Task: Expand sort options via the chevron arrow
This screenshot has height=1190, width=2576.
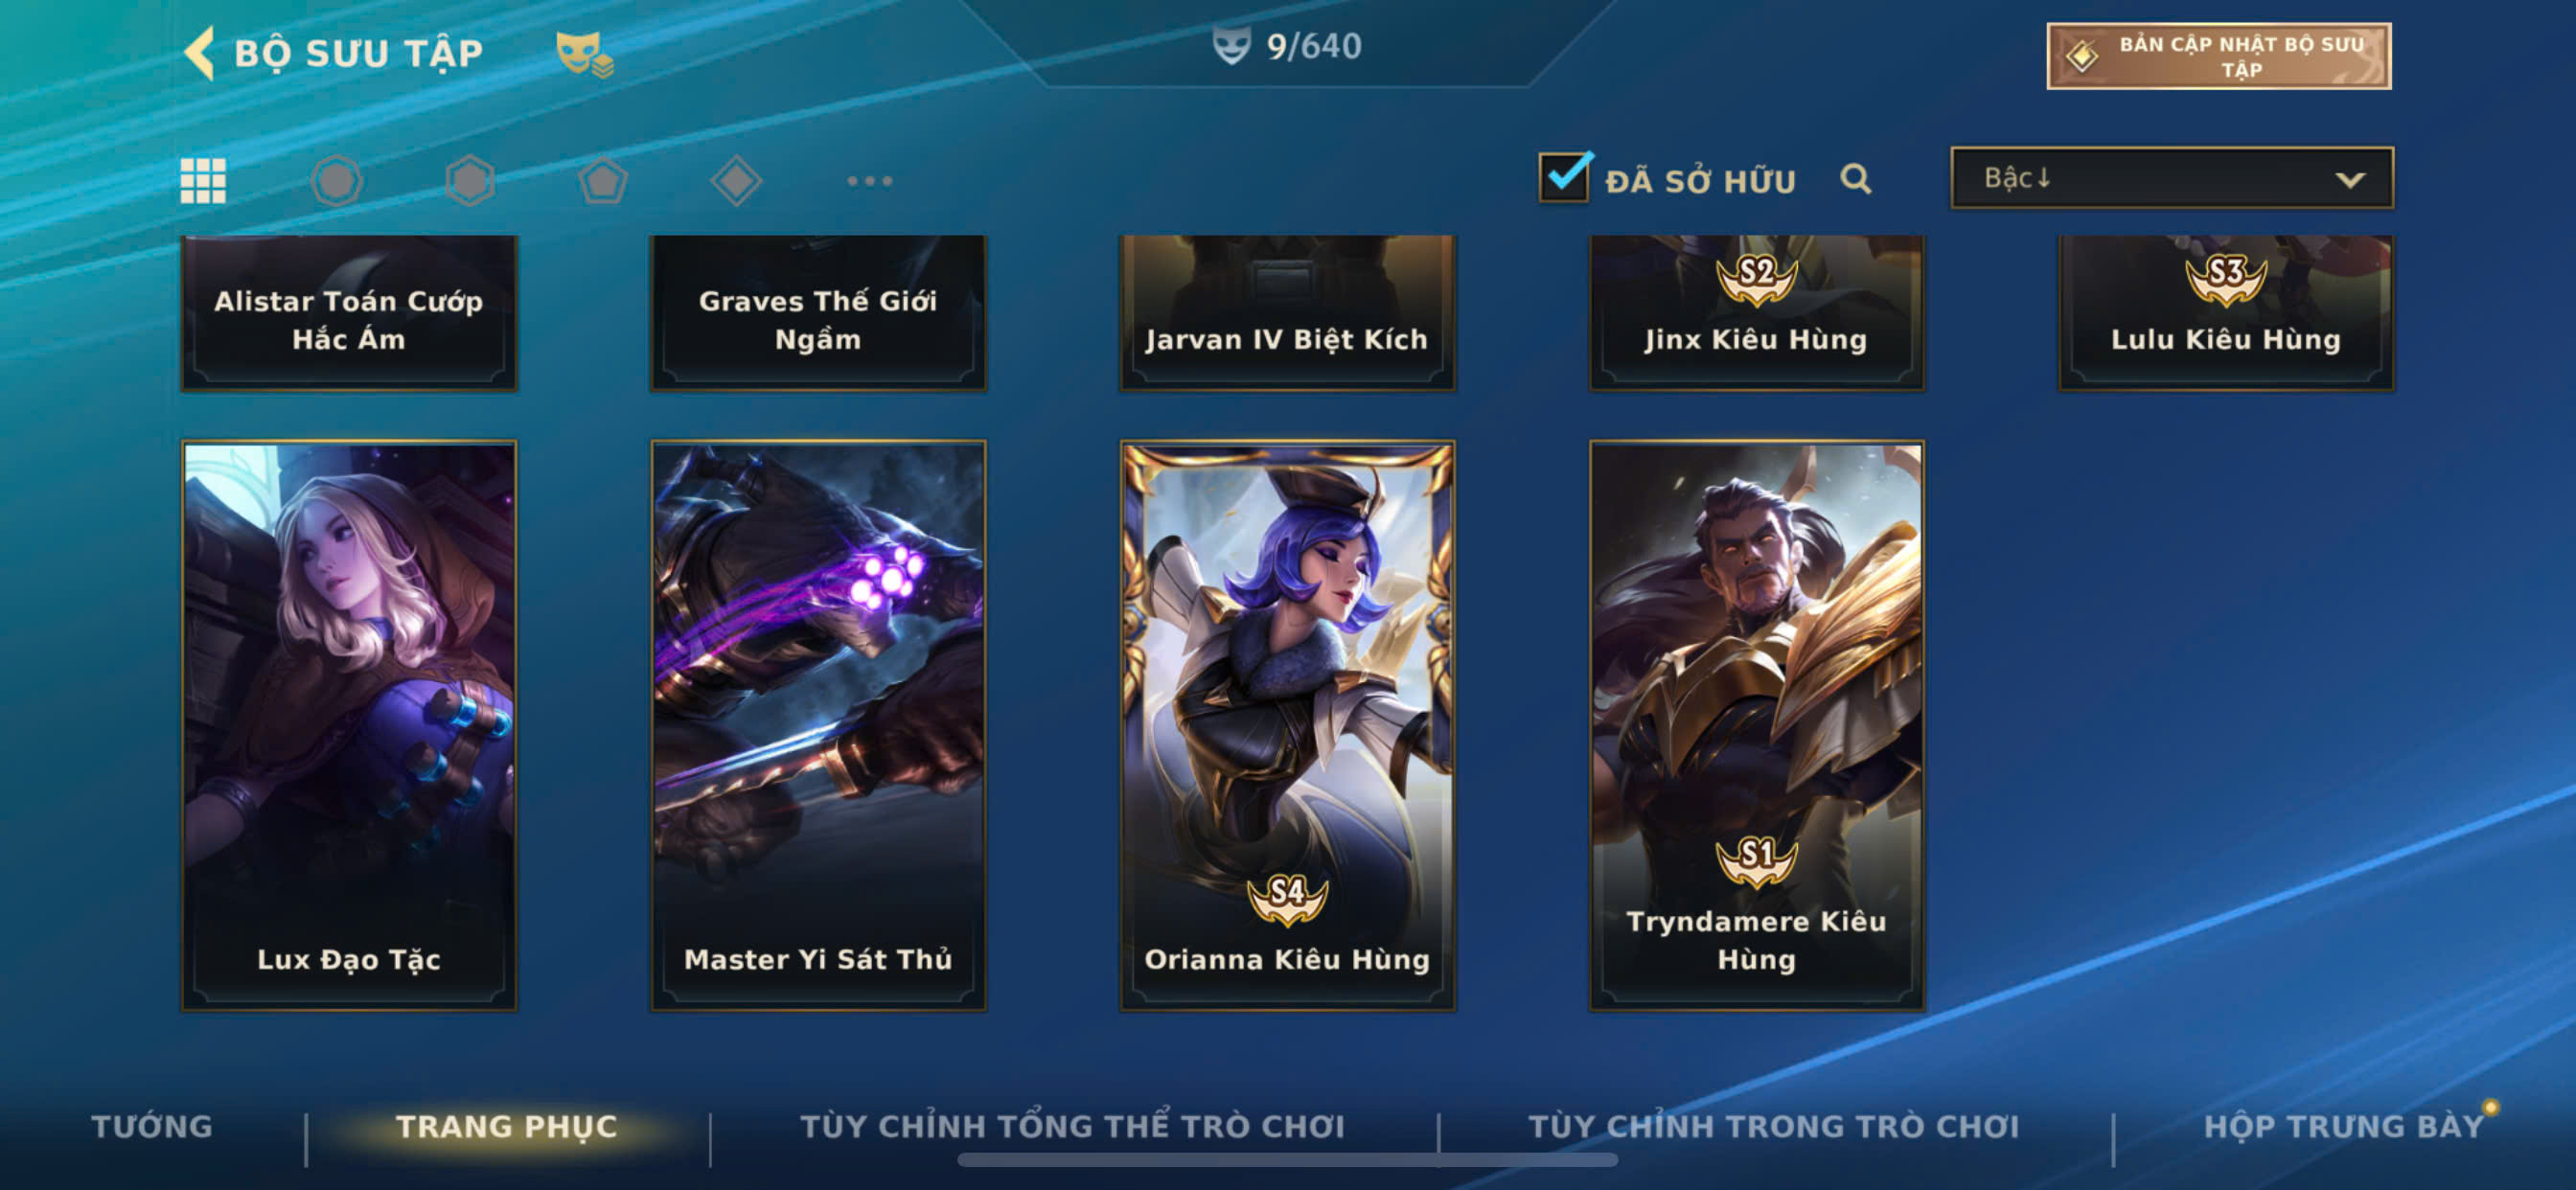Action: [2349, 180]
